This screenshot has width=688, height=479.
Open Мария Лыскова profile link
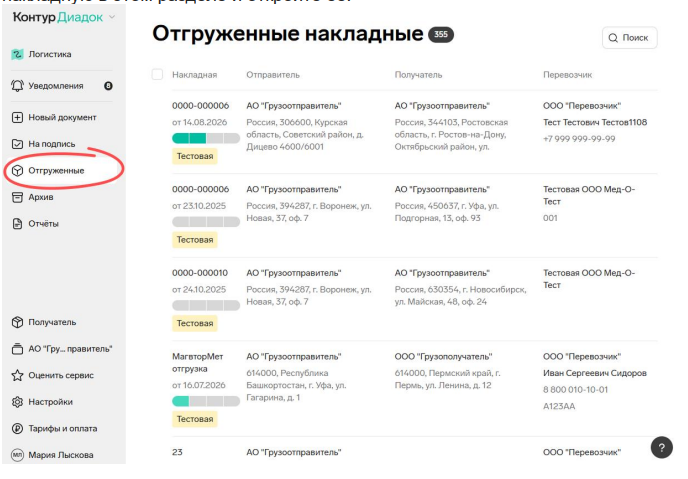point(61,455)
